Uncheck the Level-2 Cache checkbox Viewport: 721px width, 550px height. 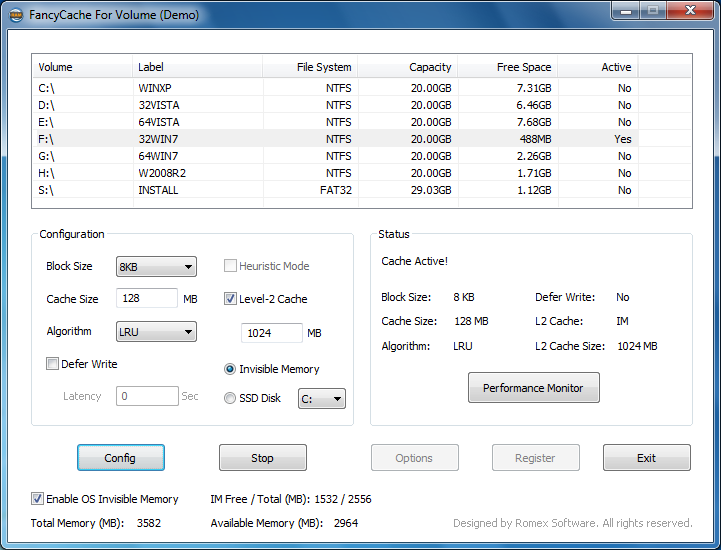pos(231,298)
